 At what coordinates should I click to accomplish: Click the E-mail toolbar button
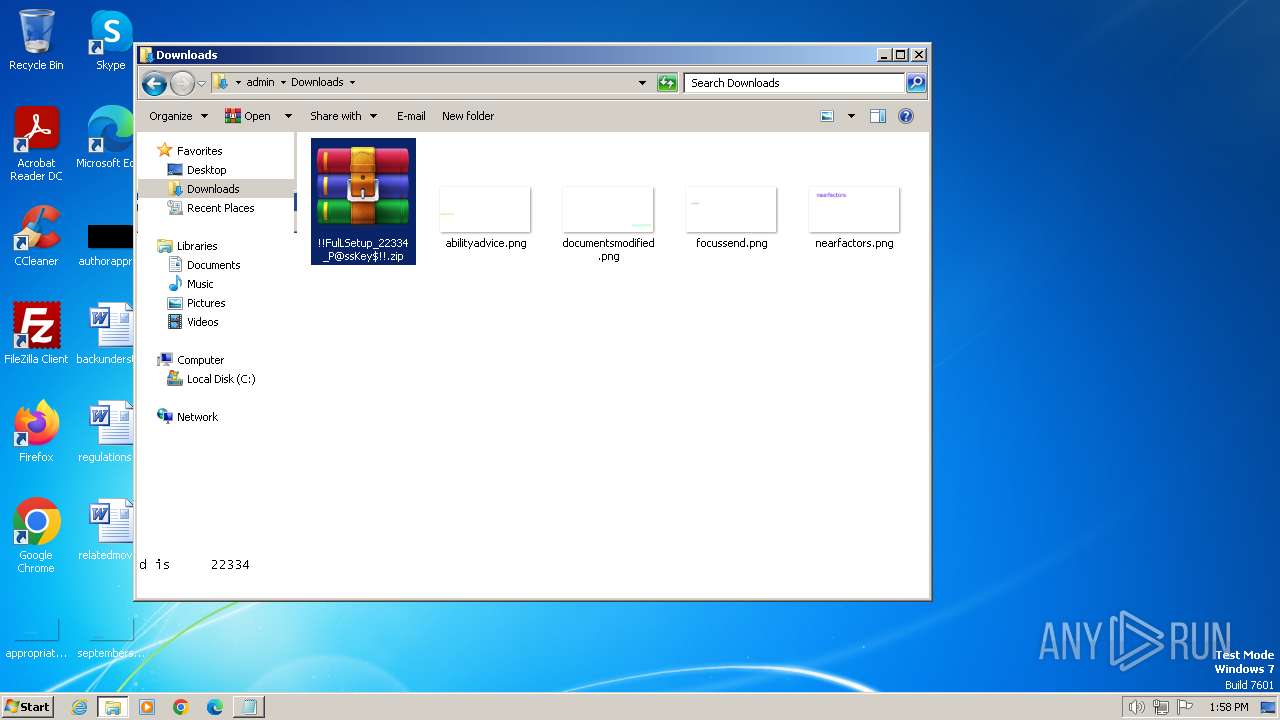[x=411, y=116]
